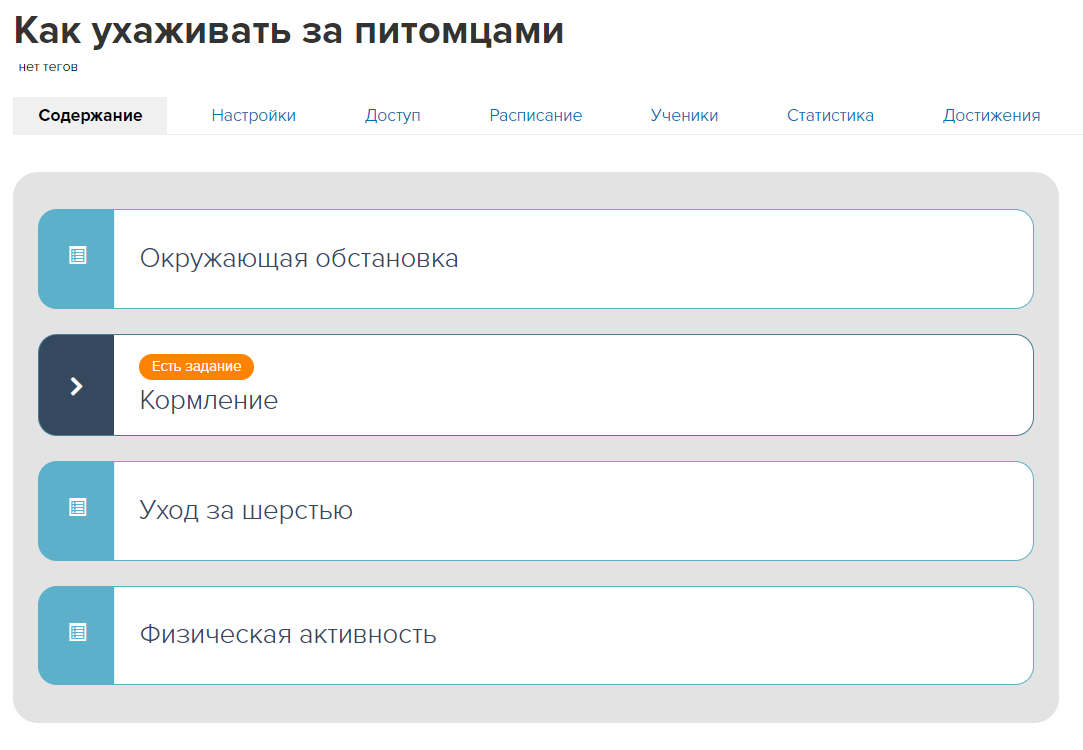Open the lesson titled Уход за шерстью
This screenshot has width=1083, height=750.
pyautogui.click(x=246, y=511)
